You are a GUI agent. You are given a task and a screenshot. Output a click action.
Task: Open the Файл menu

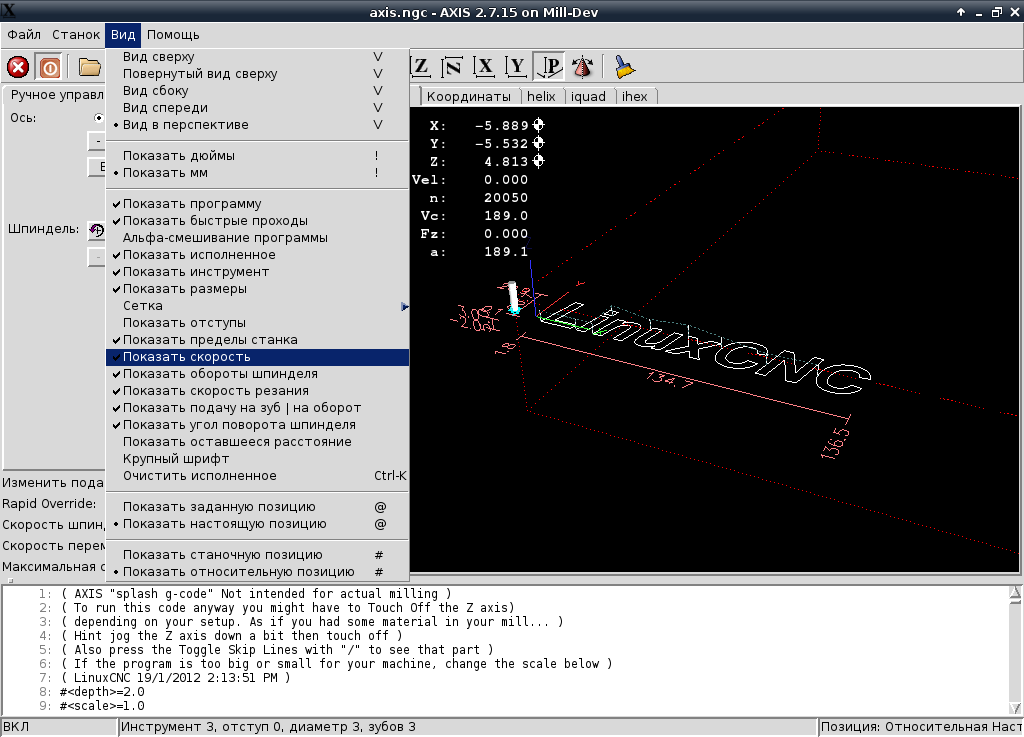pyautogui.click(x=24, y=35)
